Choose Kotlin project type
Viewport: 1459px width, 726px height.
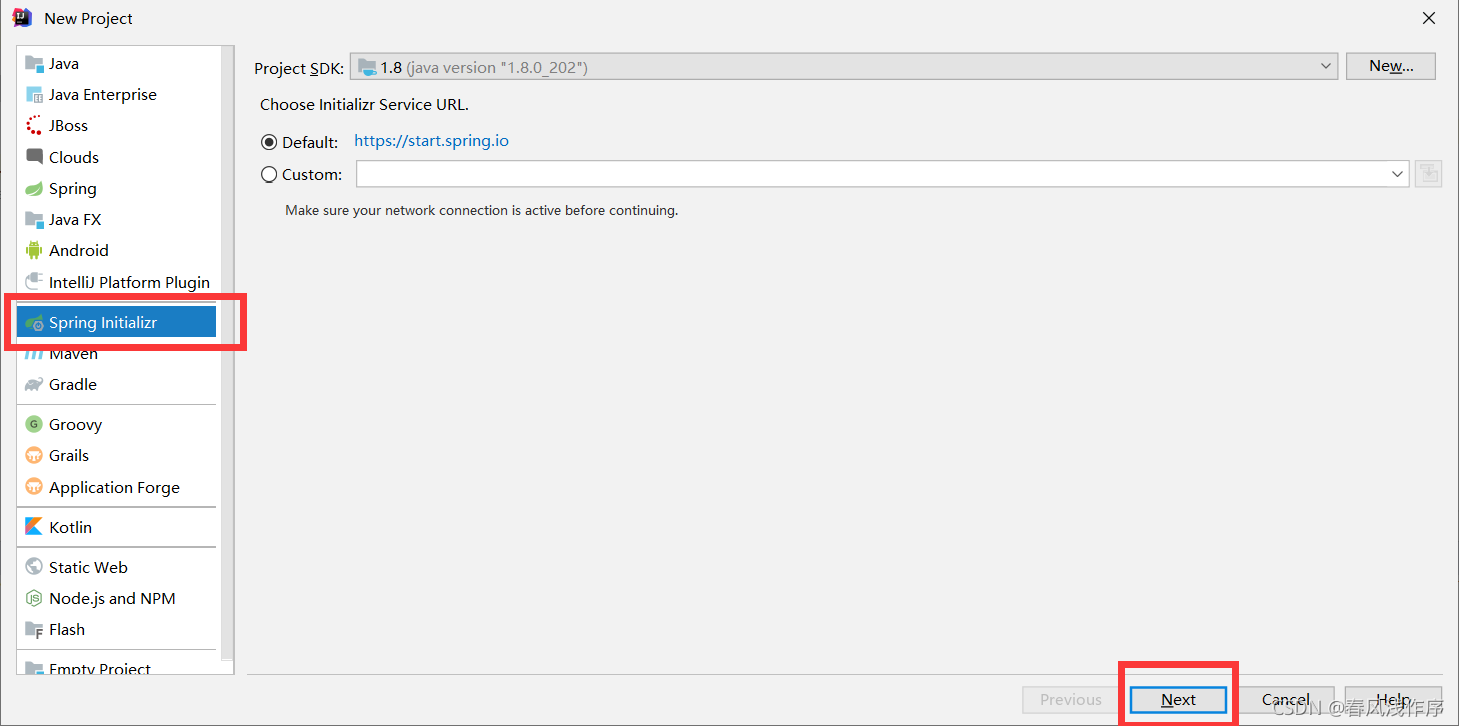(116, 527)
